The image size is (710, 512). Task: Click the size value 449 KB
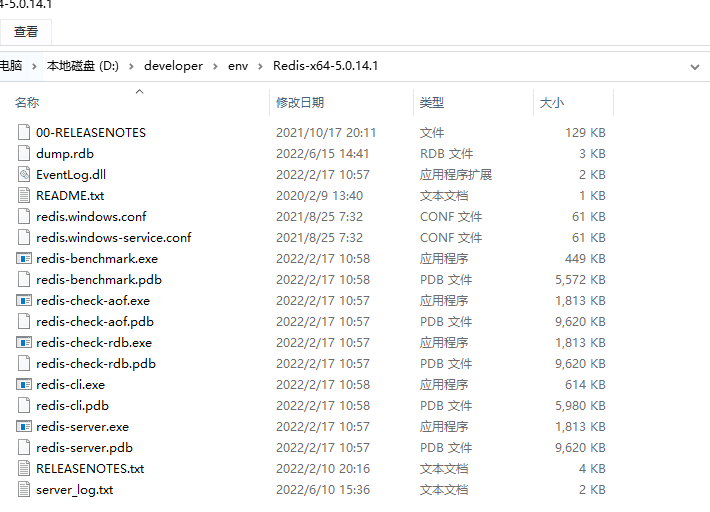click(x=585, y=258)
